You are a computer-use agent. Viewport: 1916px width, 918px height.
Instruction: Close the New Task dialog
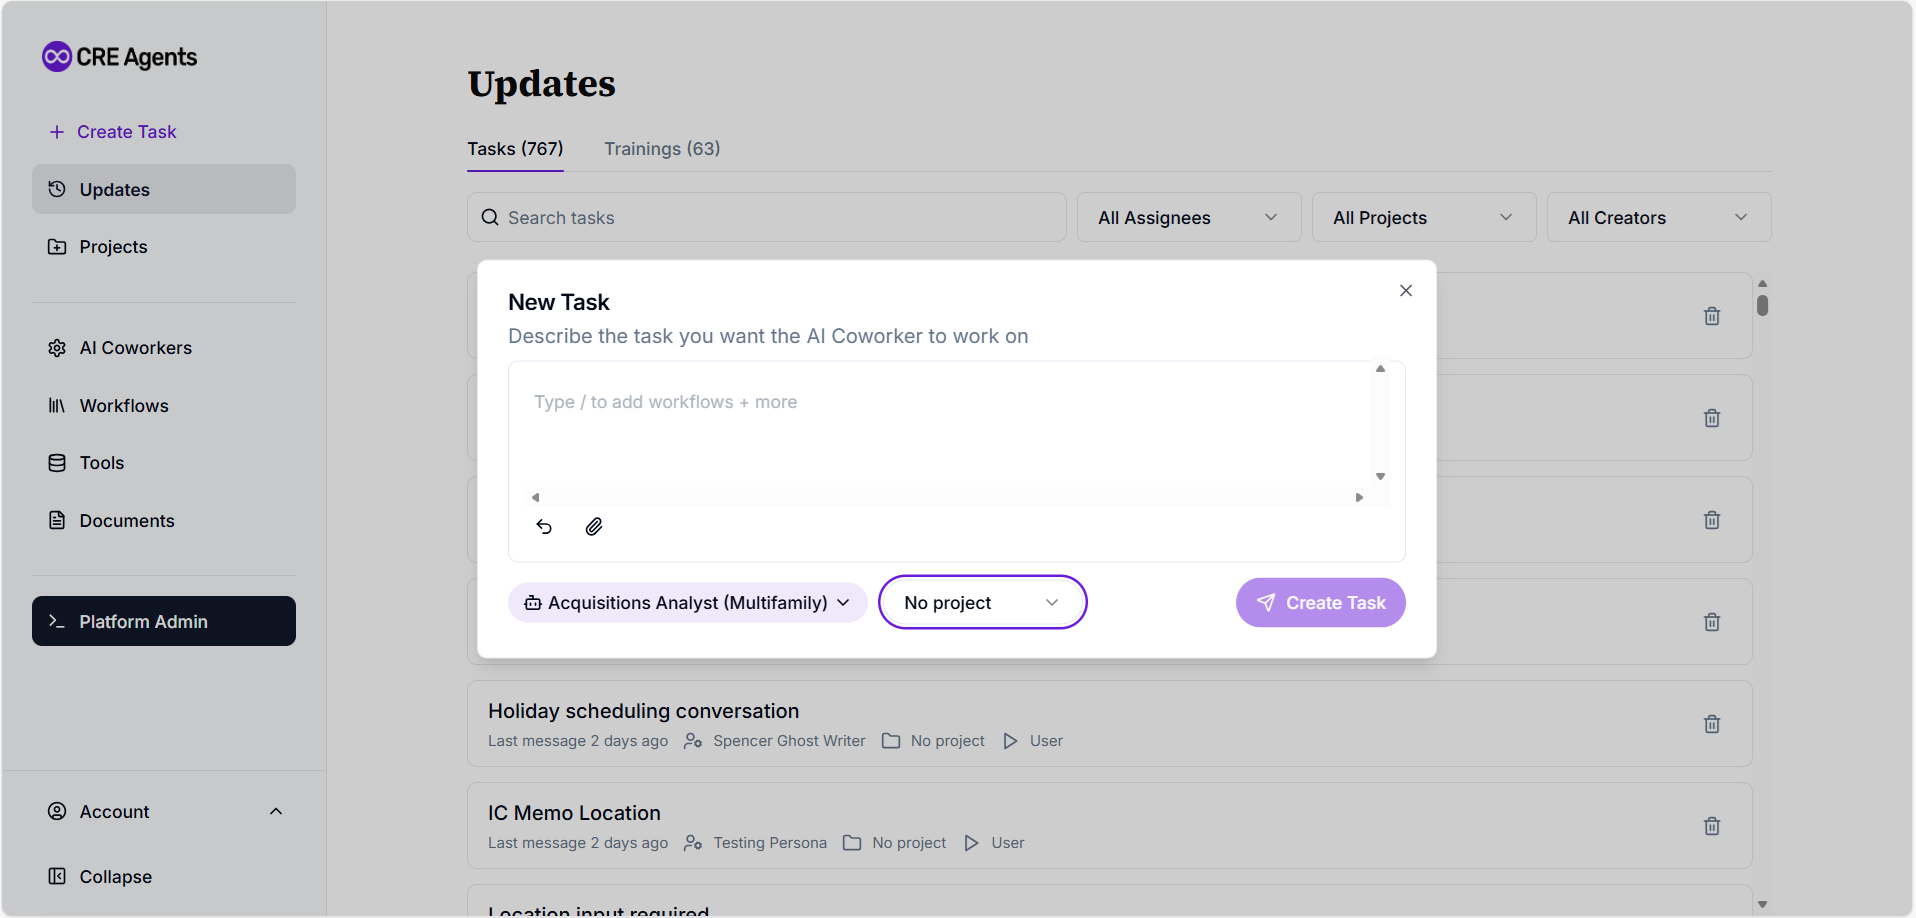(x=1405, y=290)
